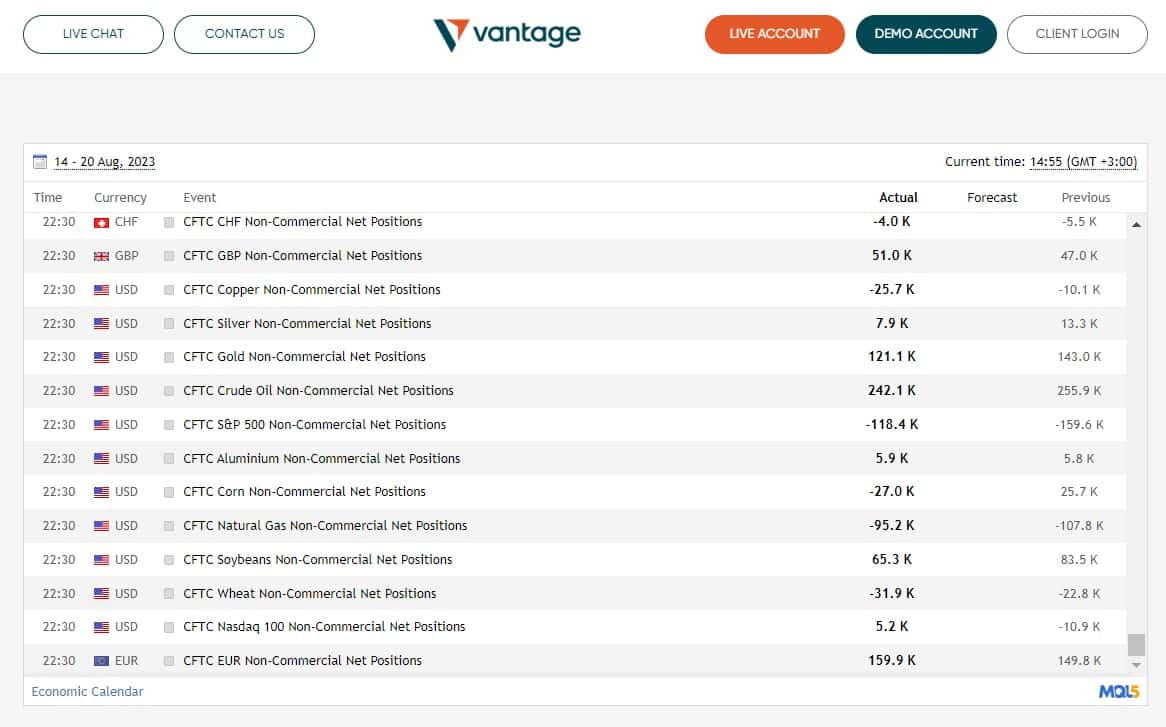Open CFTC CHF Non-Commercial Net Positions event

point(303,222)
